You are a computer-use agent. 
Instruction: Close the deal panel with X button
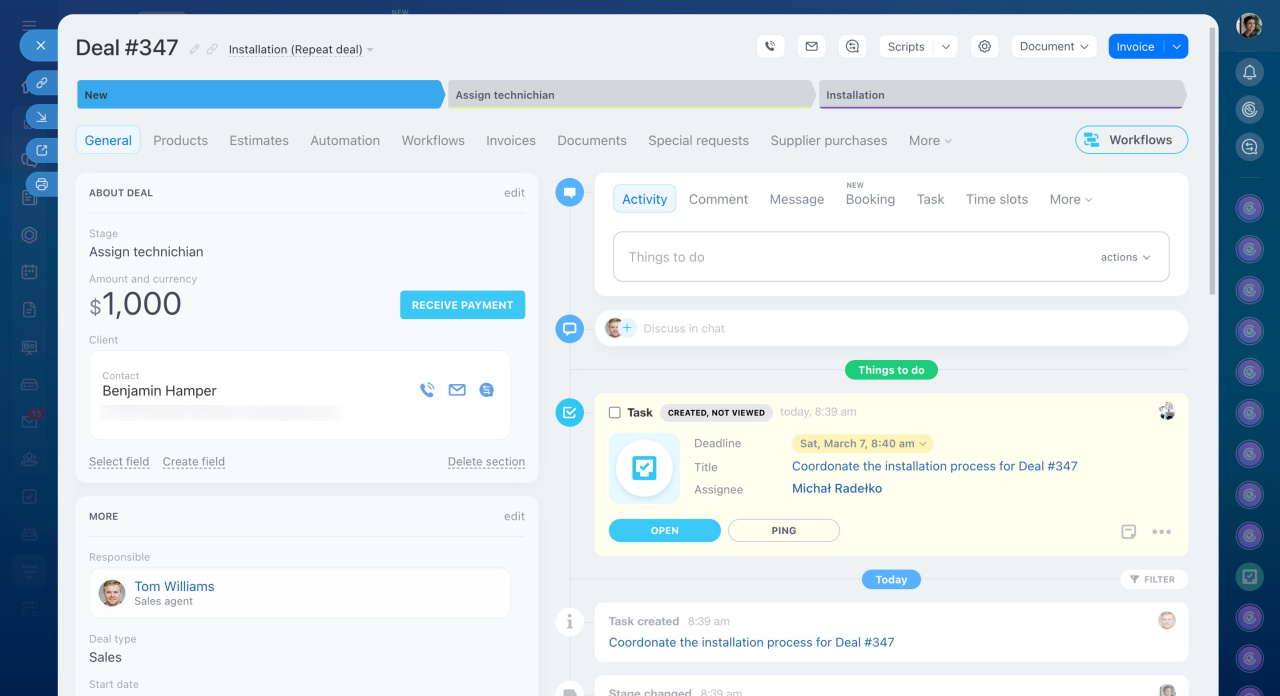coord(40,45)
